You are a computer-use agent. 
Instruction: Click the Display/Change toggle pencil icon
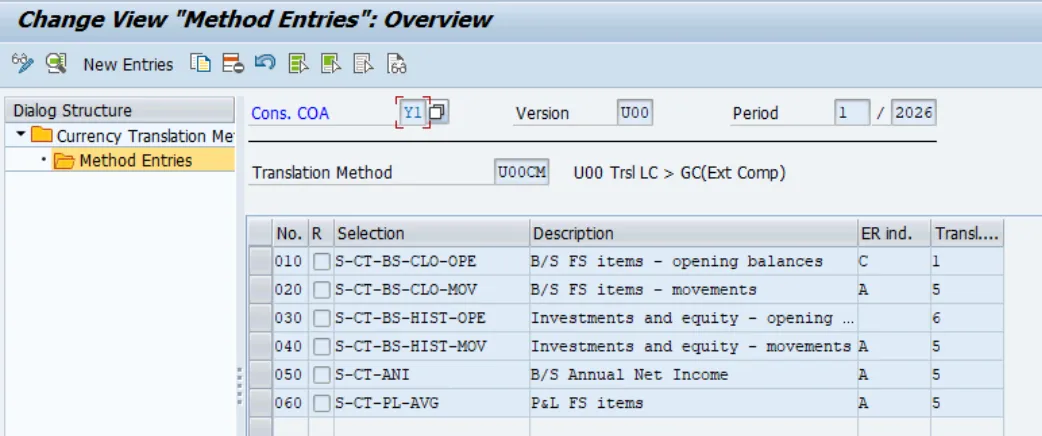click(x=22, y=64)
